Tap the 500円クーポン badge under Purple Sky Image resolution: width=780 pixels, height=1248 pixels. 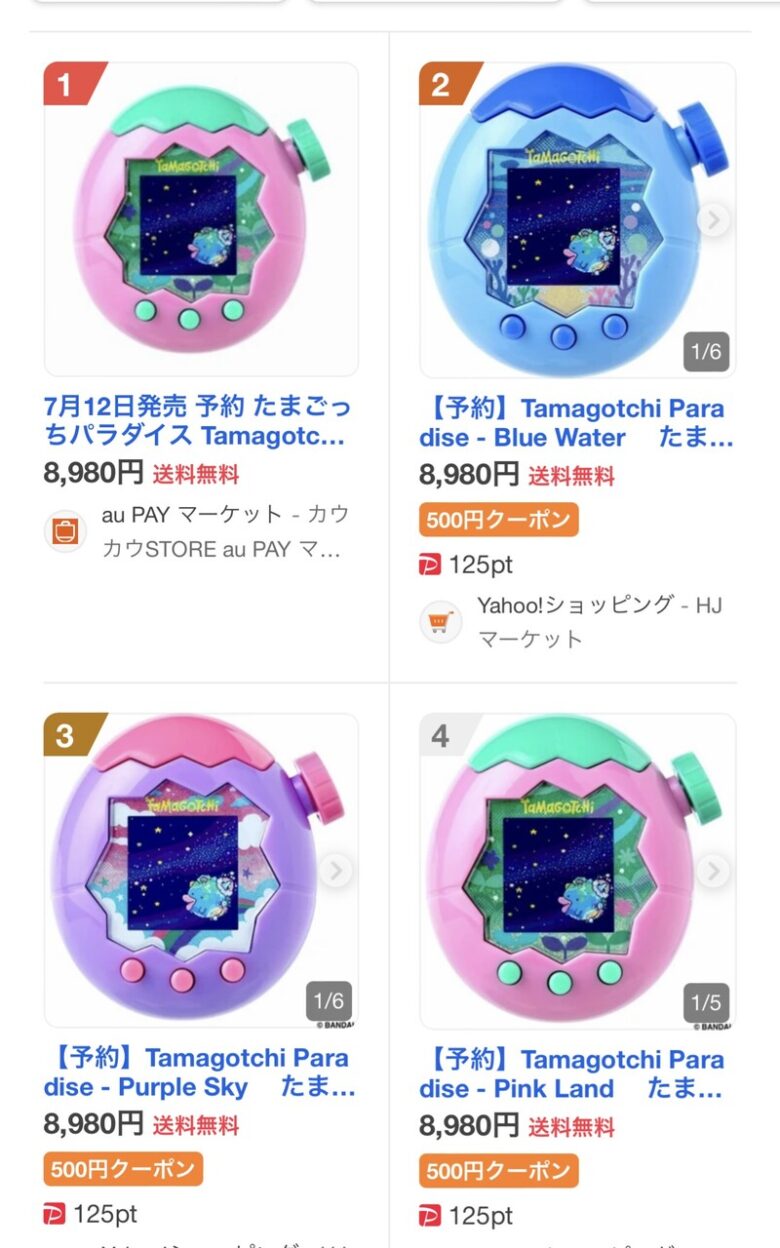coord(123,1169)
